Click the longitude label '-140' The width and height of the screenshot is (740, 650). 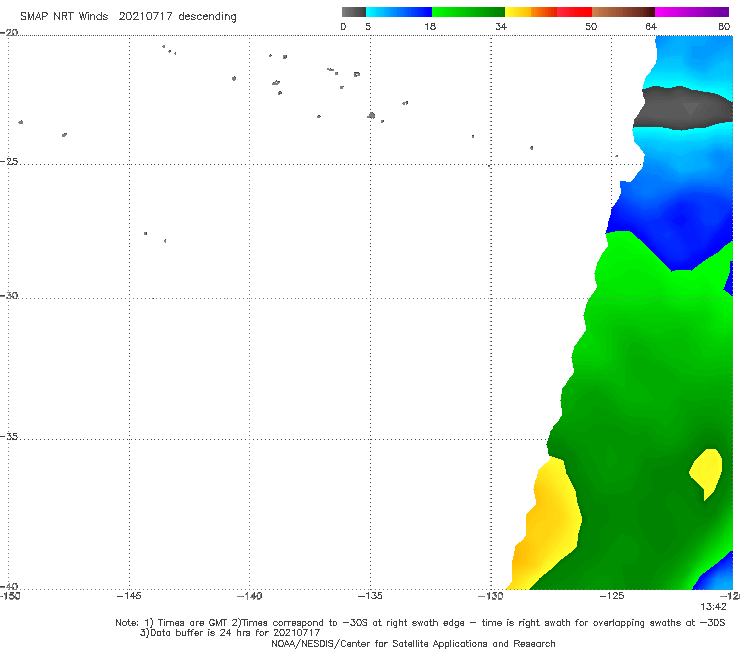click(249, 596)
